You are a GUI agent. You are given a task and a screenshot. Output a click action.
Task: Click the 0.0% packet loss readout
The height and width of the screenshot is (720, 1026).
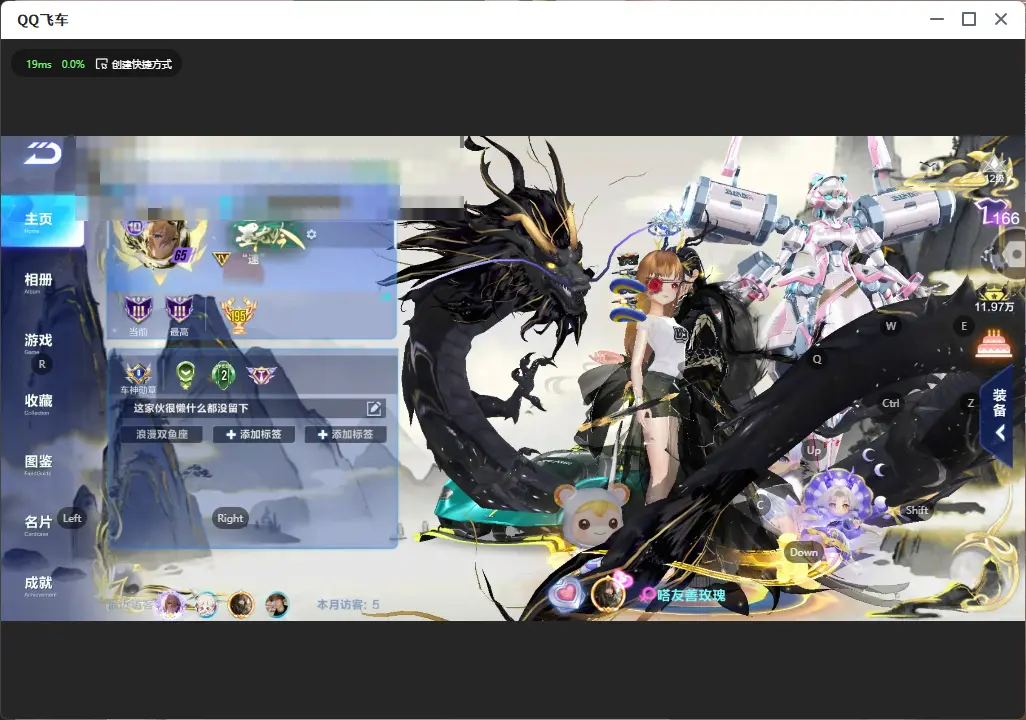73,64
